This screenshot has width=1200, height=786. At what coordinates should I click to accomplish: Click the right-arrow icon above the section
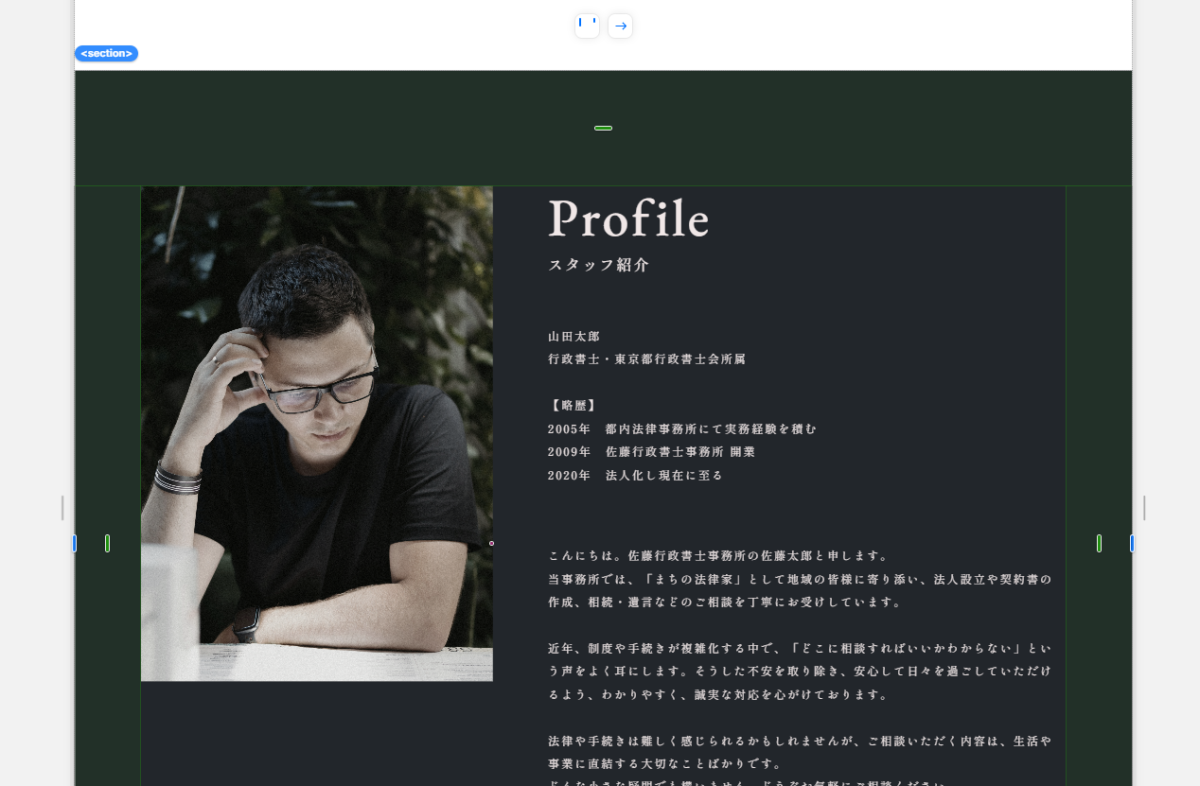tap(620, 26)
